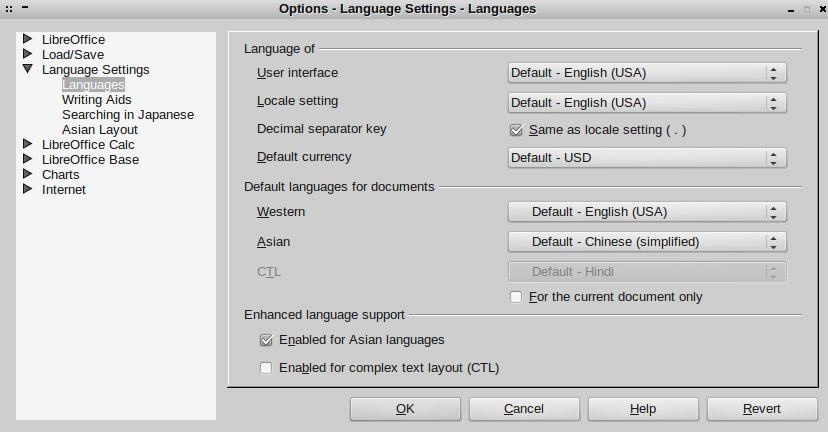Open Help for this dialog

click(x=643, y=409)
